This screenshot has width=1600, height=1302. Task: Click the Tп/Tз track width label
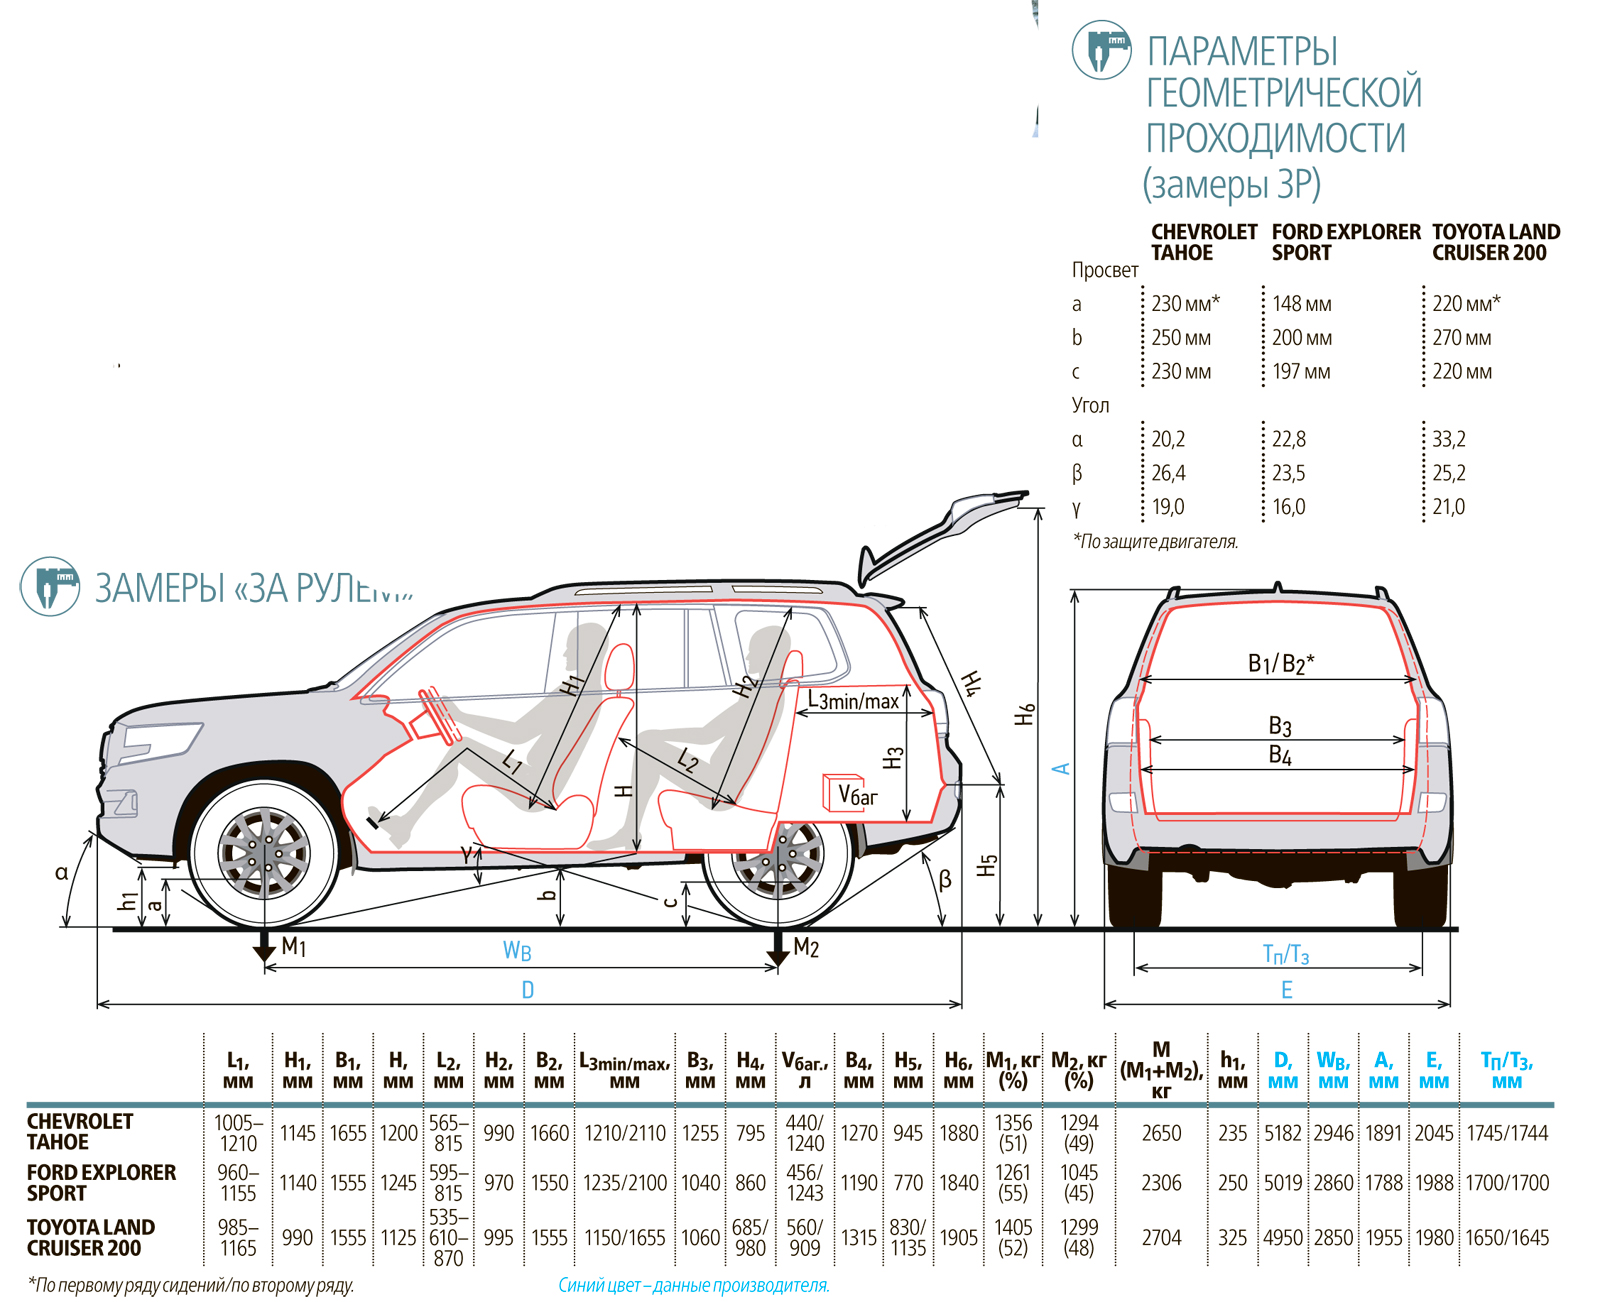tap(1285, 954)
